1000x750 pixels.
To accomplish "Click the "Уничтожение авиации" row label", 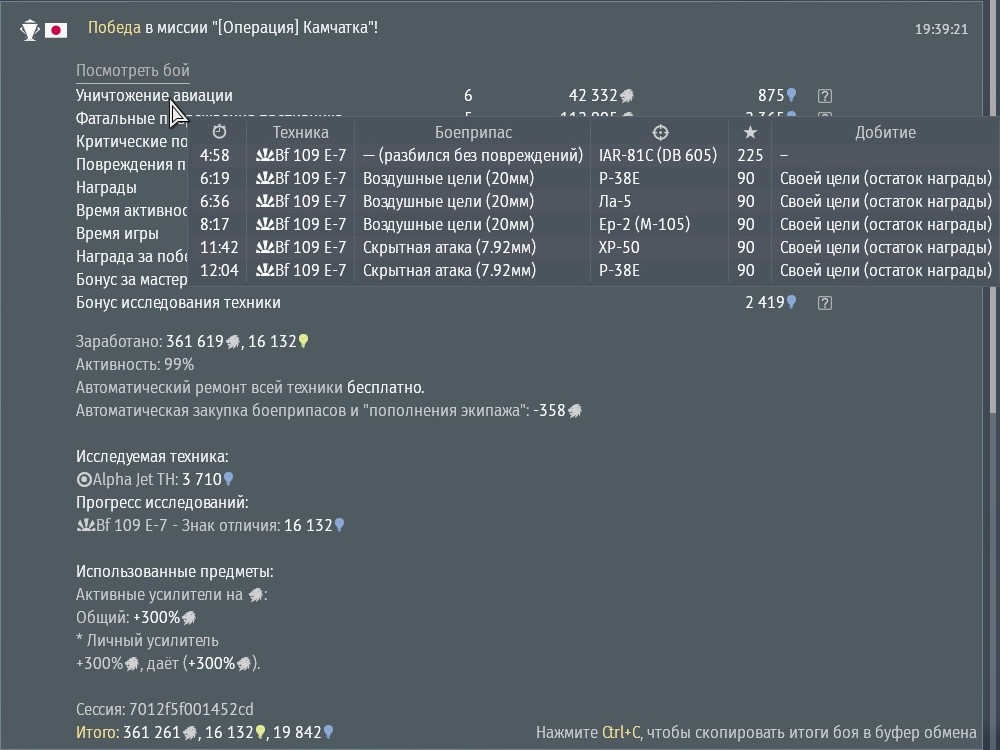I will [154, 96].
